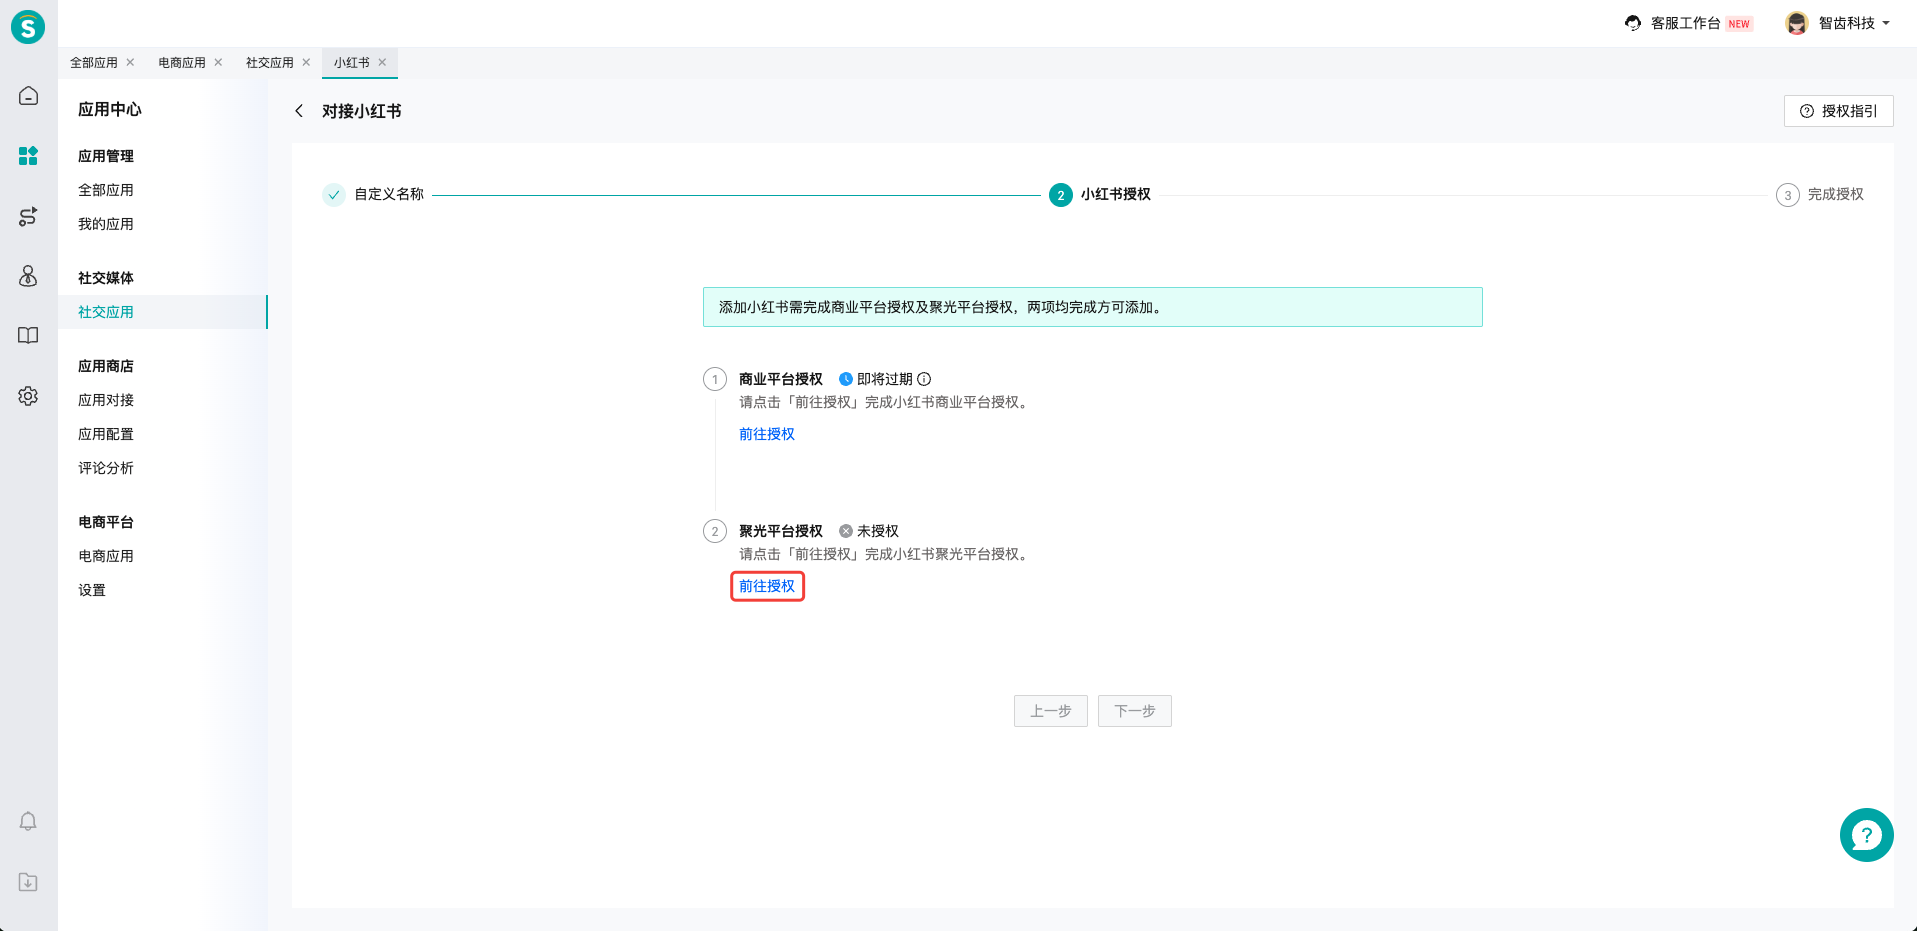The image size is (1917, 931).
Task: Click the back arrow beside 对接小红书
Action: click(299, 111)
